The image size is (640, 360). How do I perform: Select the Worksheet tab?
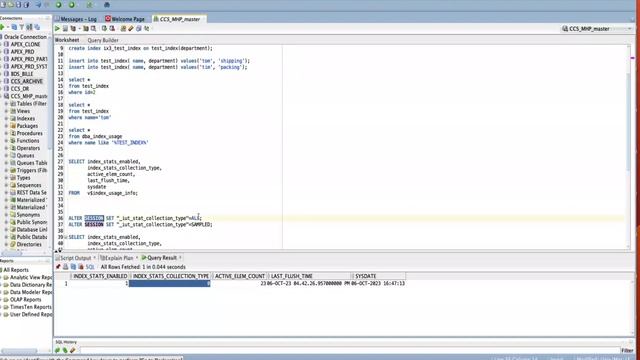67,40
